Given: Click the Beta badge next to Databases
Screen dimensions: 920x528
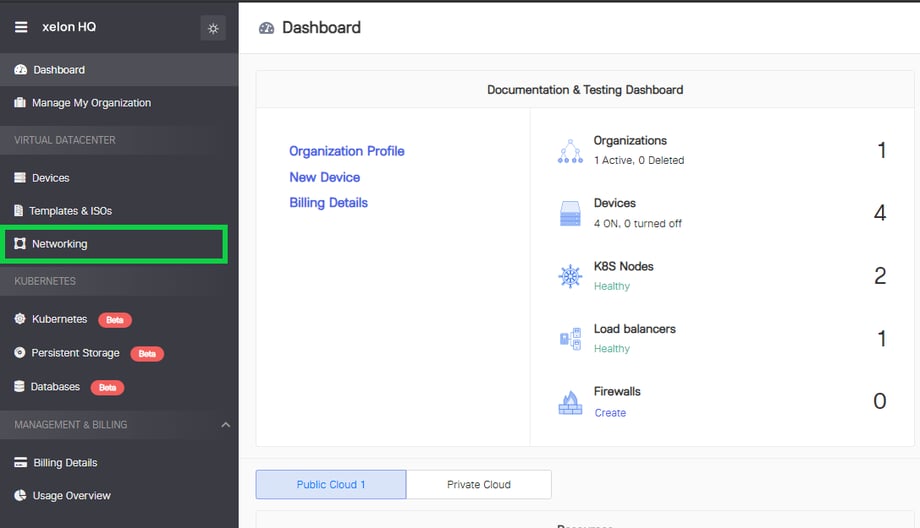Looking at the screenshot, I should [x=107, y=387].
